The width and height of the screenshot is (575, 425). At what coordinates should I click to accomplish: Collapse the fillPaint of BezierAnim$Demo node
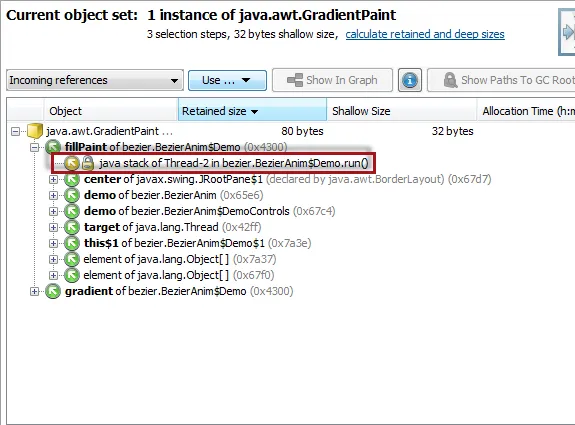click(x=34, y=147)
